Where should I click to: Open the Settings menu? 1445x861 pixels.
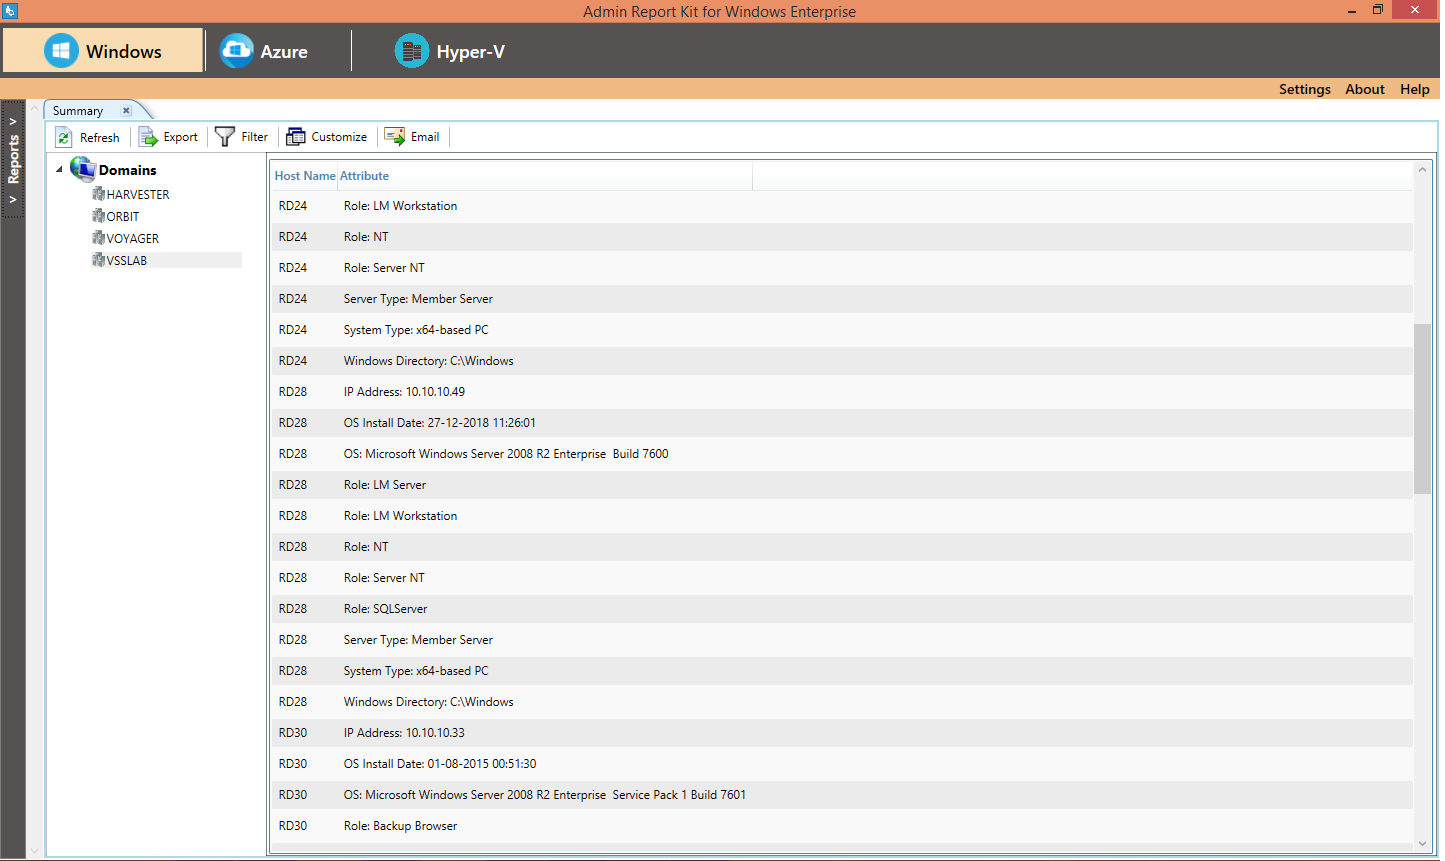(x=1304, y=89)
